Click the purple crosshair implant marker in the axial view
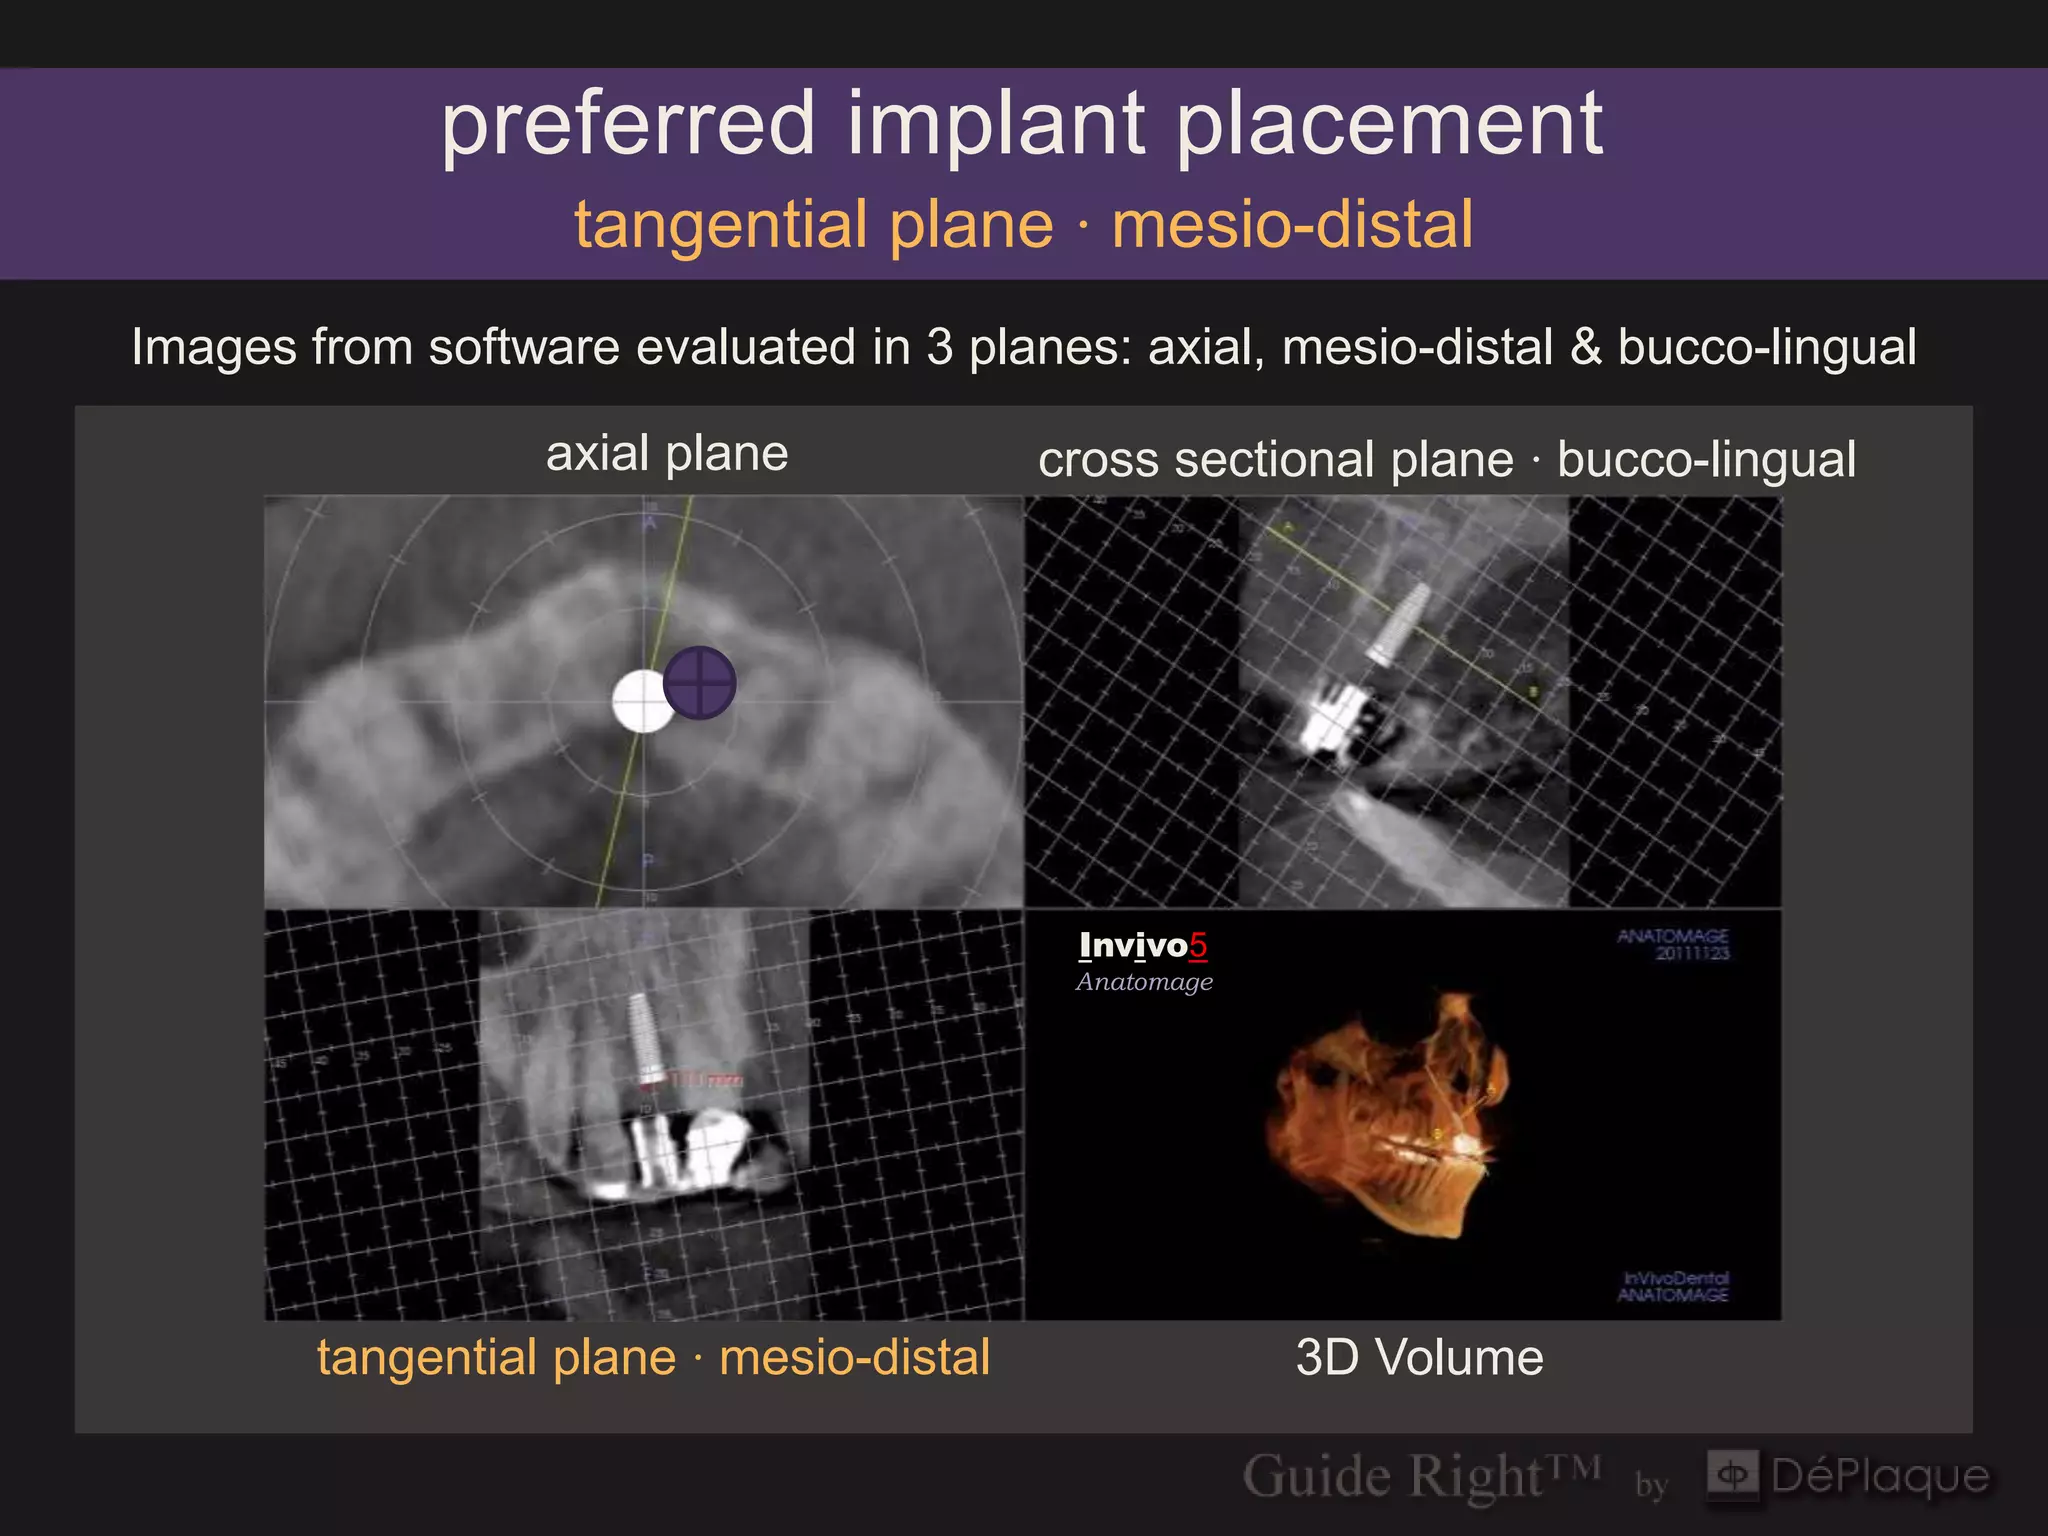2048x1536 pixels. pyautogui.click(x=700, y=683)
